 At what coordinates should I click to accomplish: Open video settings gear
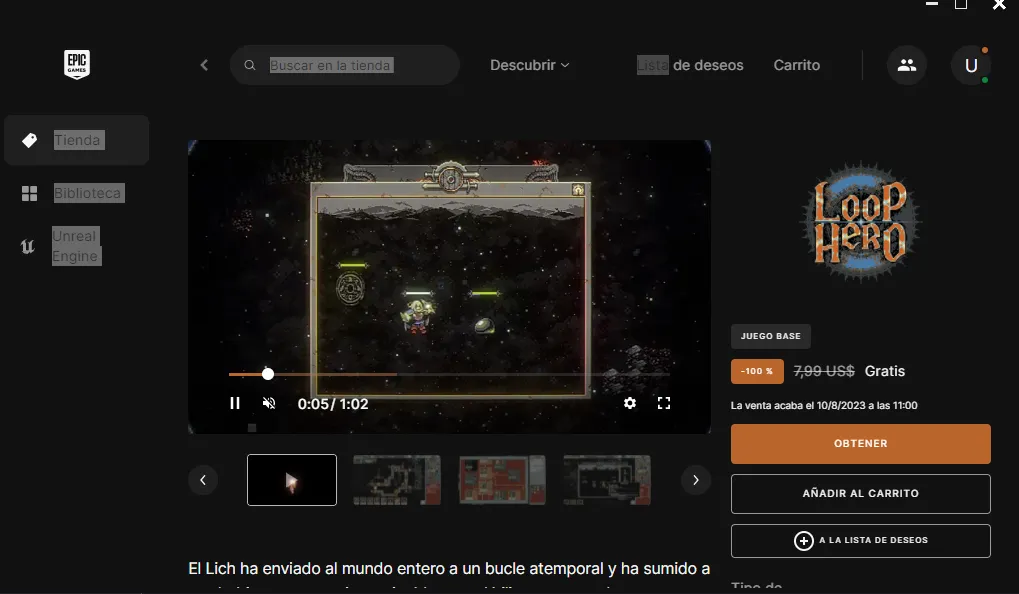630,403
